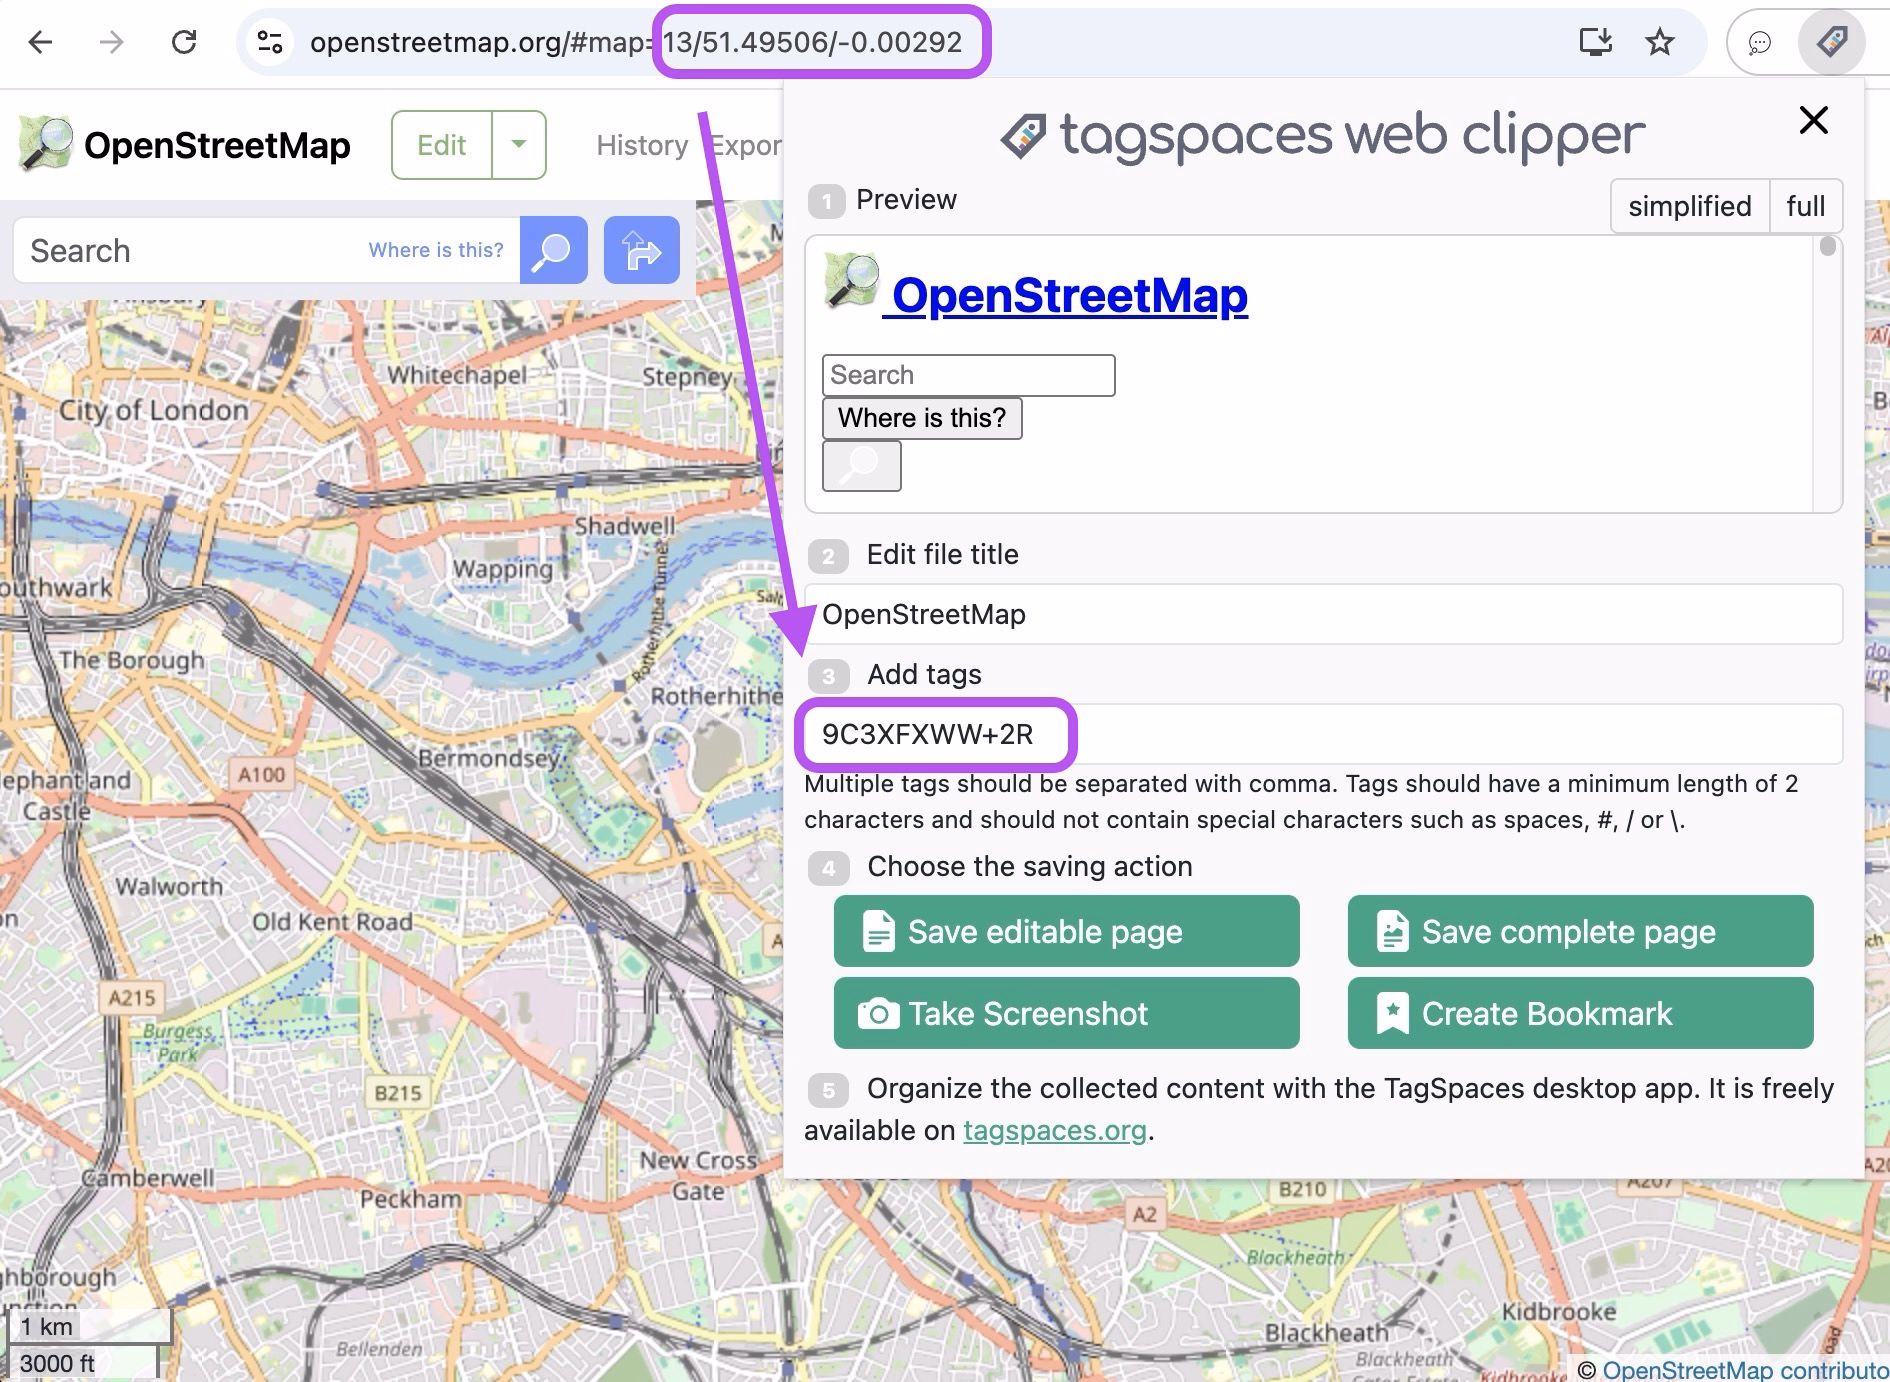Bookmark the page using the star icon
1890x1382 pixels.
[1658, 42]
